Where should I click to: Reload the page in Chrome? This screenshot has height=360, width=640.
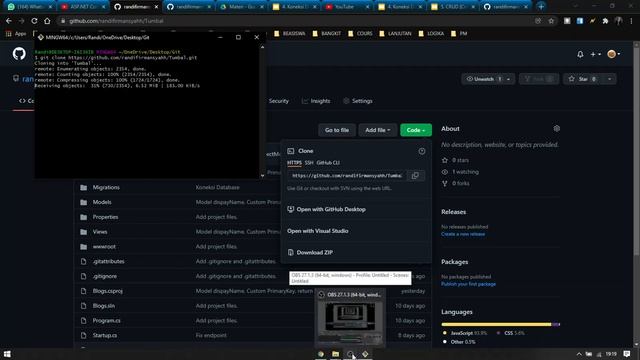click(34, 21)
